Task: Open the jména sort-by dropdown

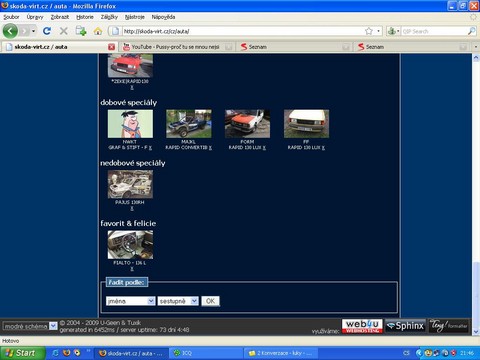Action: click(x=130, y=301)
